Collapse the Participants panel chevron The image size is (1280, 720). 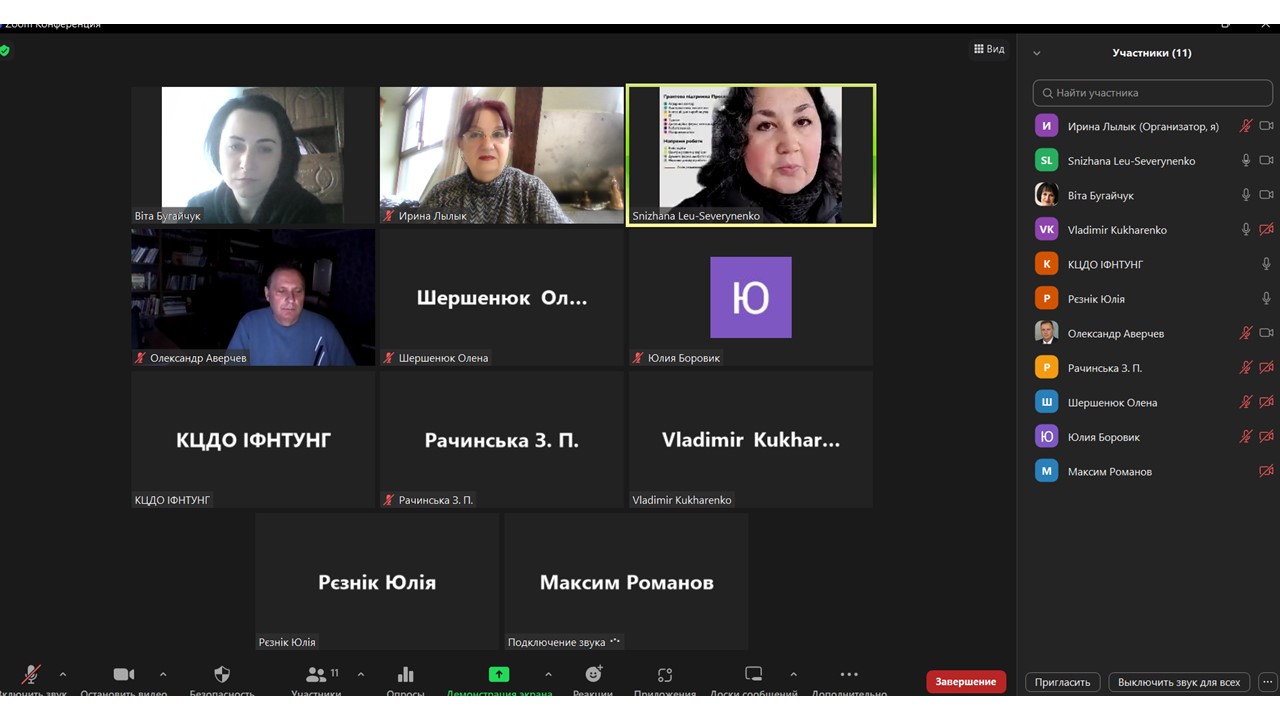click(1037, 53)
